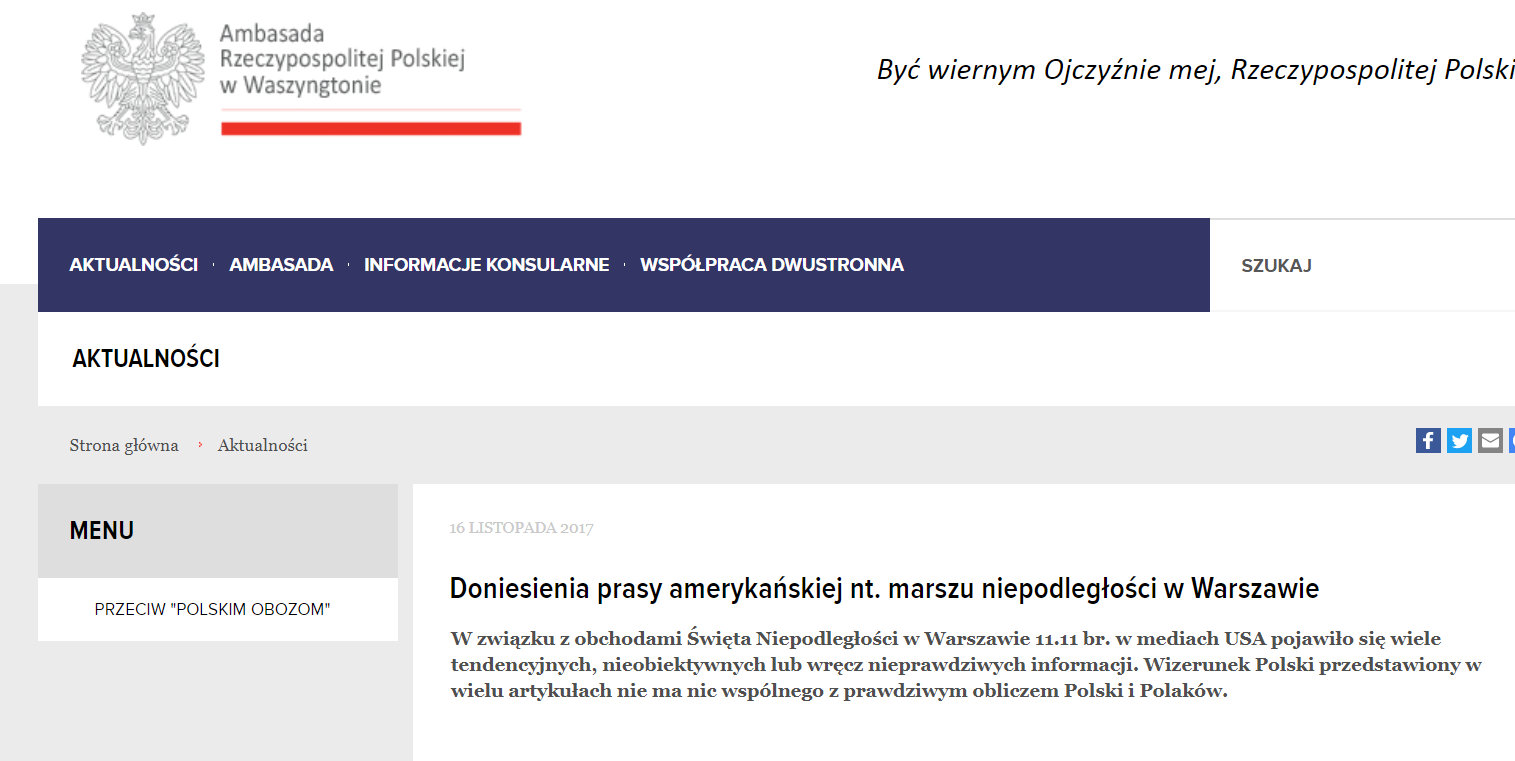Share the article on Twitter

tap(1459, 440)
